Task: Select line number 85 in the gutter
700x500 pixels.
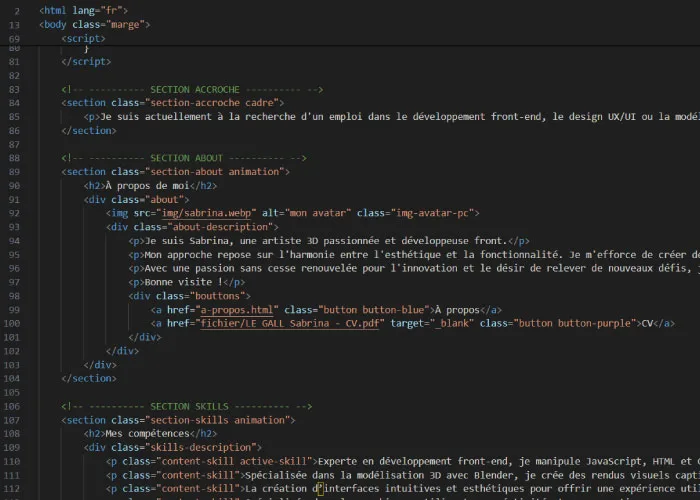Action: 14,117
